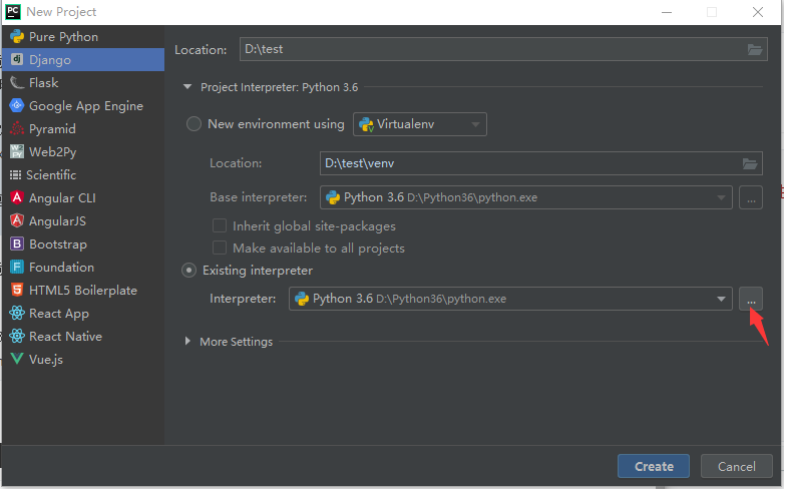Collapse the Project Interpreter section
This screenshot has height=491, width=786.
187,87
